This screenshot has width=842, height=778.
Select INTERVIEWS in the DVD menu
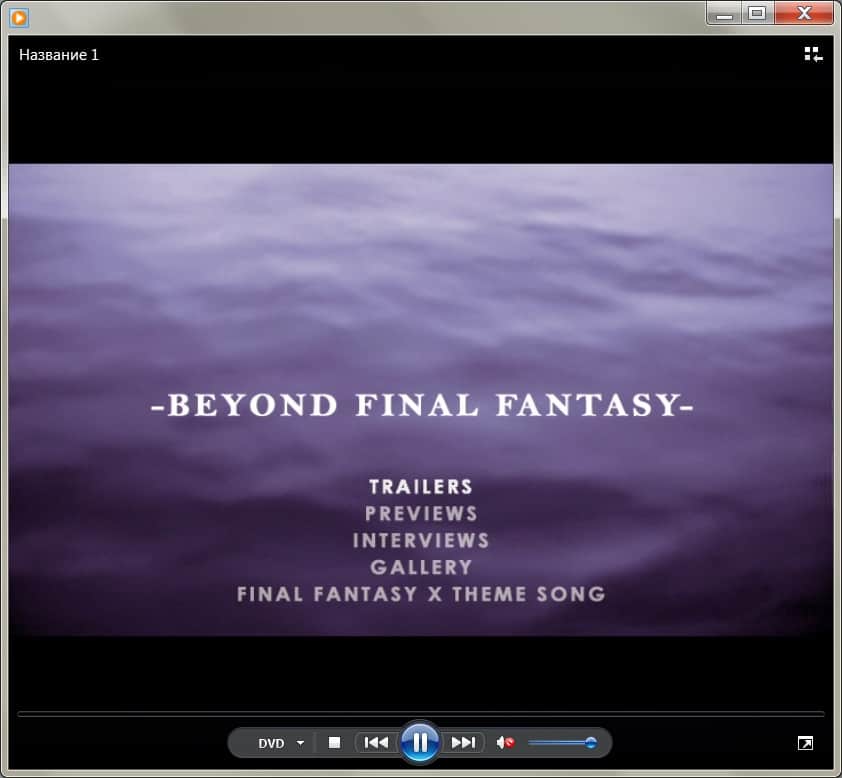point(421,540)
